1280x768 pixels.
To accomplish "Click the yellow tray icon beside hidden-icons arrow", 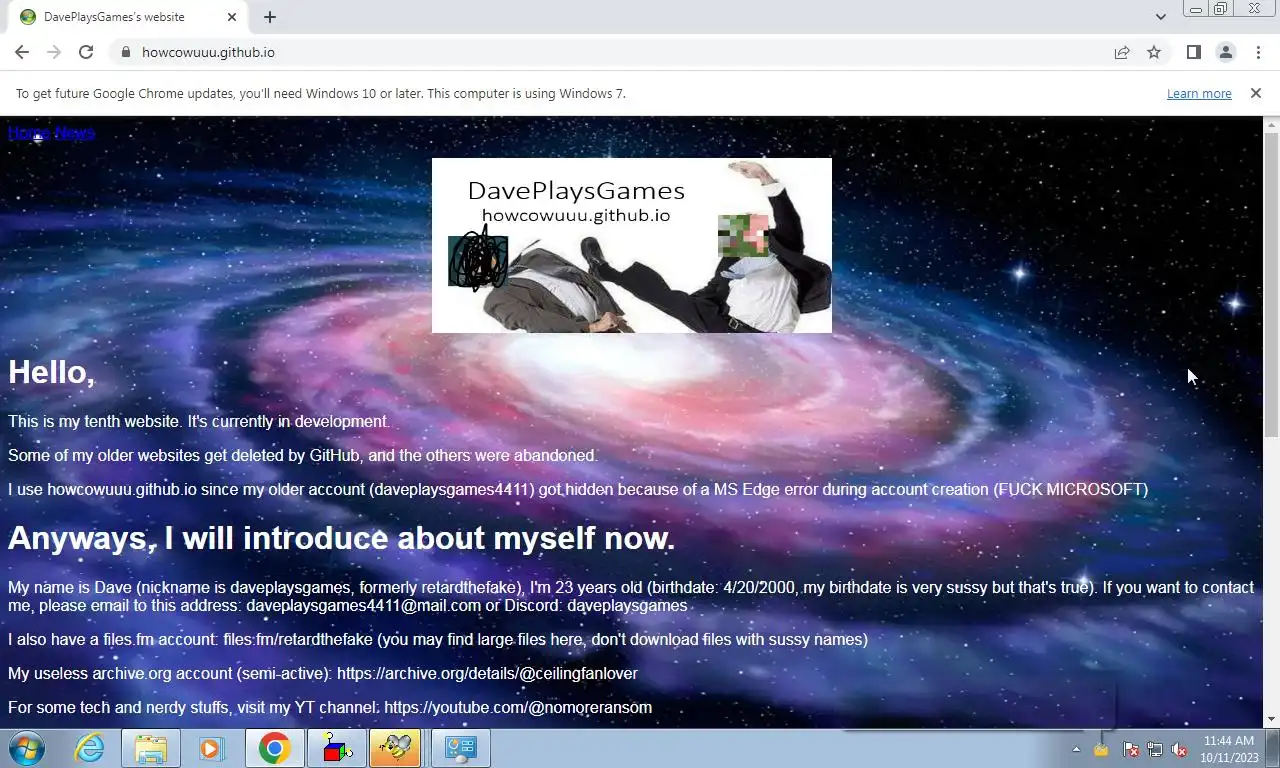I will 1101,749.
